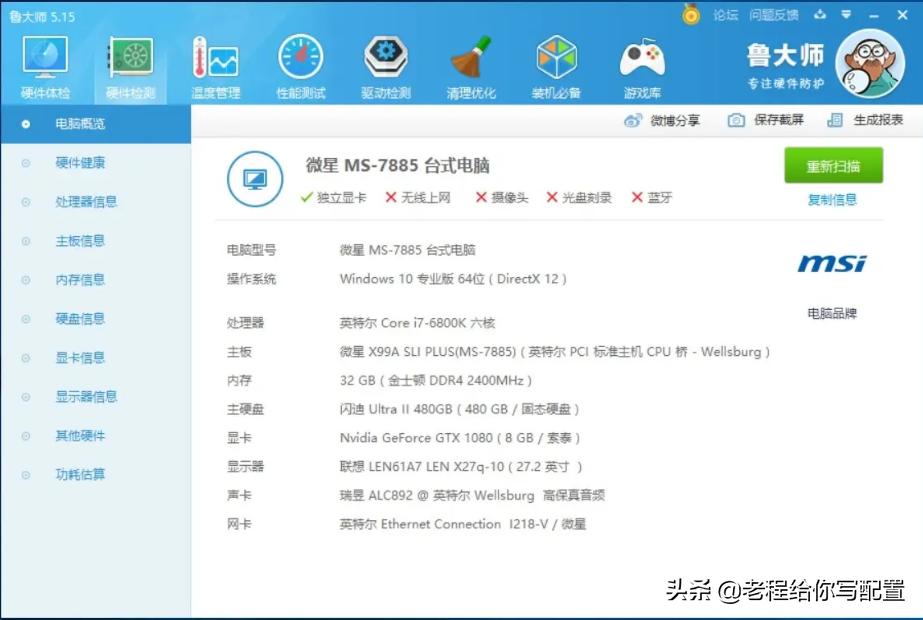Click the 鲁大师 mascot avatar icon
Screen dimensions: 923x620
[x=869, y=62]
